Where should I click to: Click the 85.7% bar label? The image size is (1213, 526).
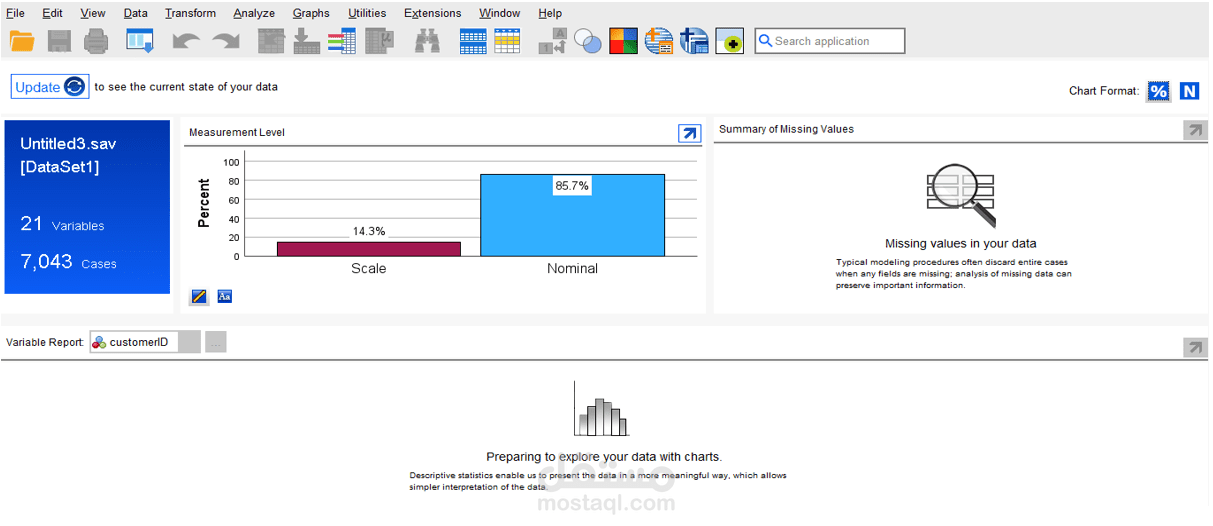[572, 186]
